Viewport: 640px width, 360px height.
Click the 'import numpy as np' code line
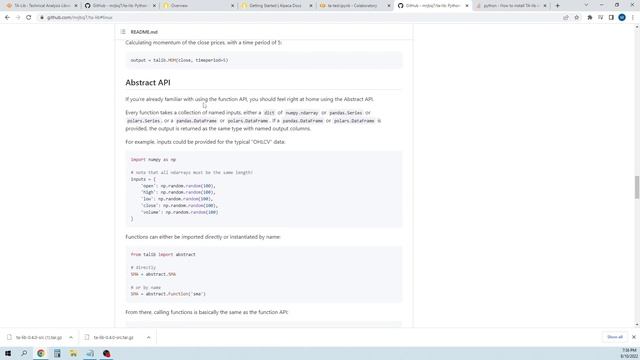click(x=153, y=160)
